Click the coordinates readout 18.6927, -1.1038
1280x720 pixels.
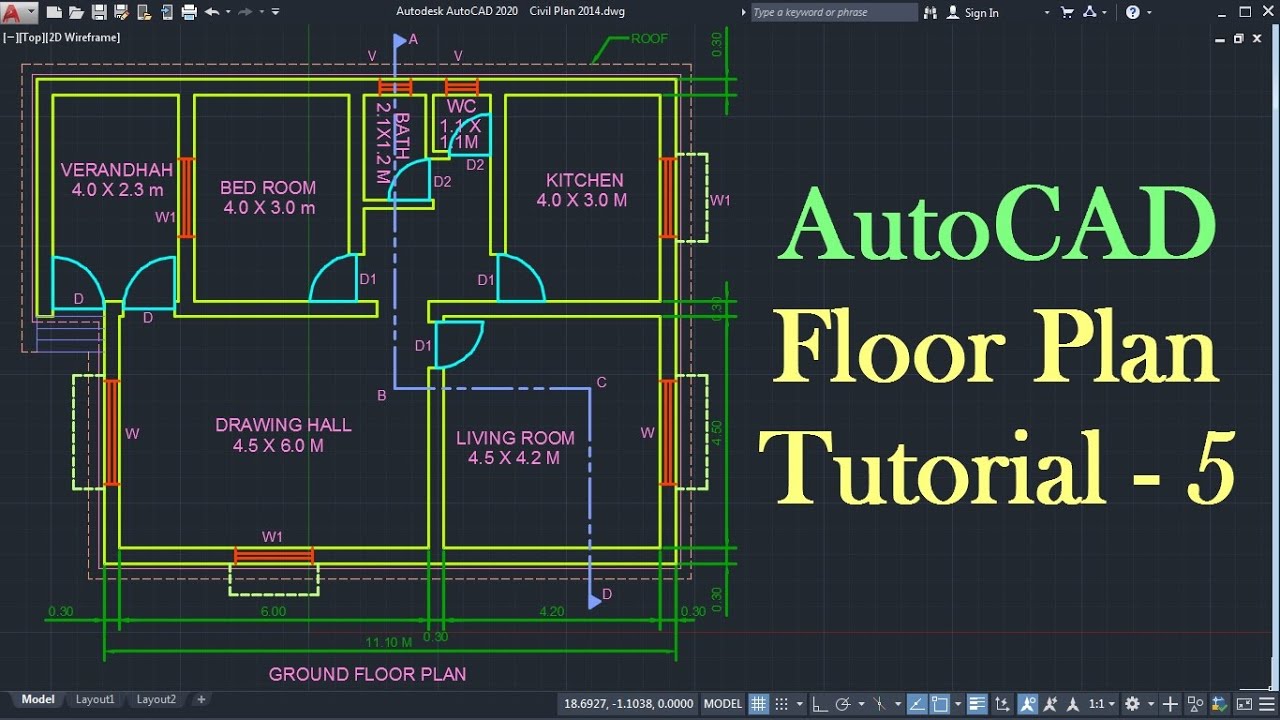(x=628, y=704)
